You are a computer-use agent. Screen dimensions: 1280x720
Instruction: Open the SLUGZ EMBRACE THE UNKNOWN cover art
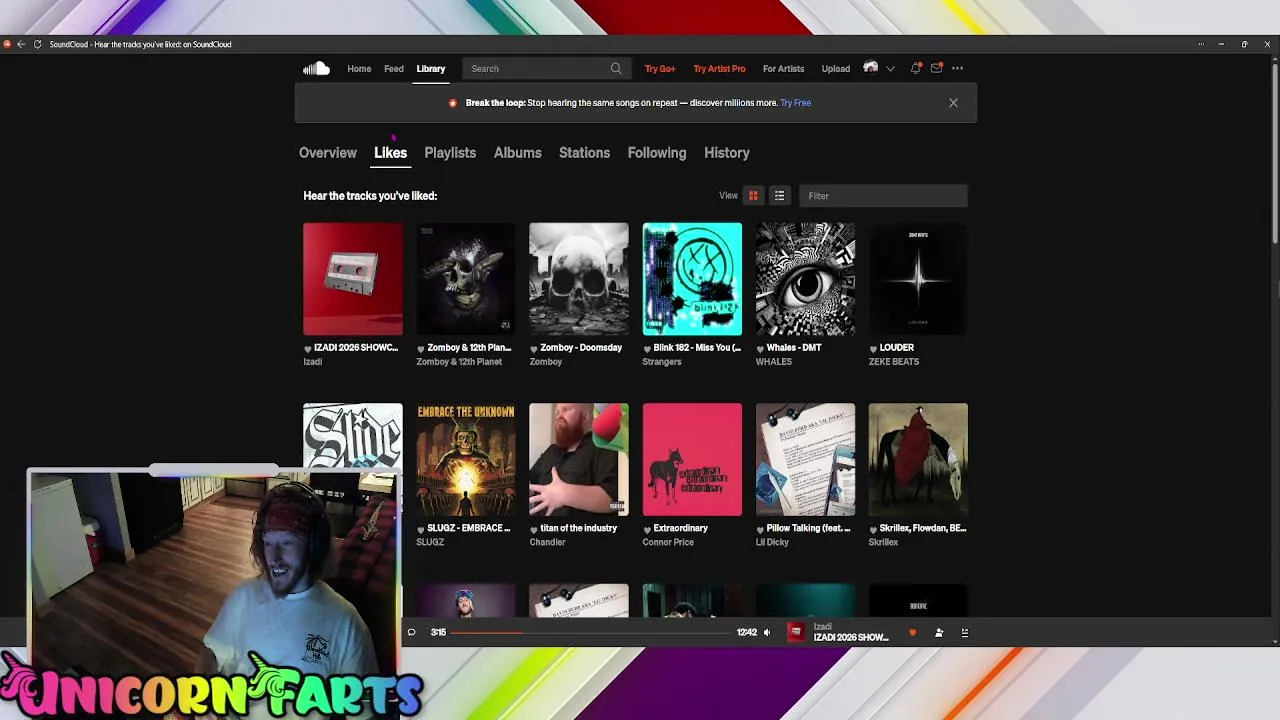466,460
